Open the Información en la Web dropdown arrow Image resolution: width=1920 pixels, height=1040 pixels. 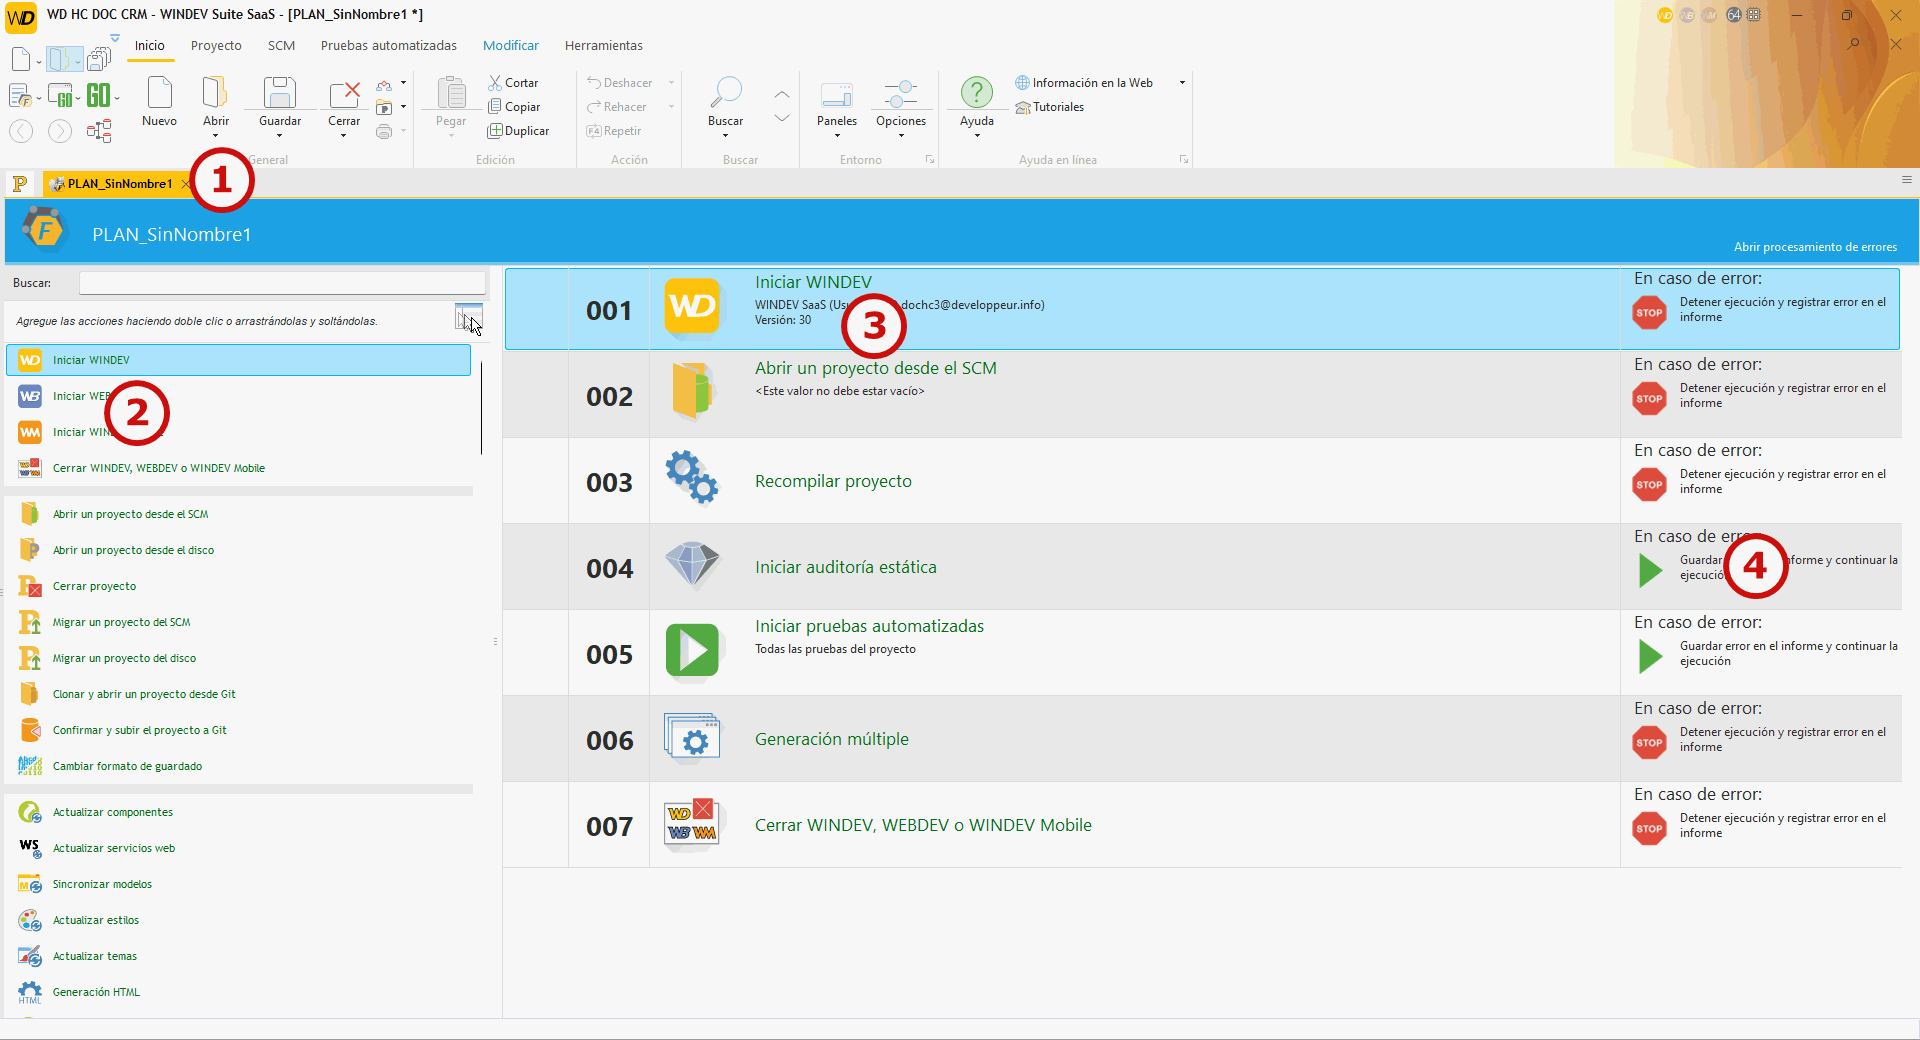pyautogui.click(x=1182, y=83)
